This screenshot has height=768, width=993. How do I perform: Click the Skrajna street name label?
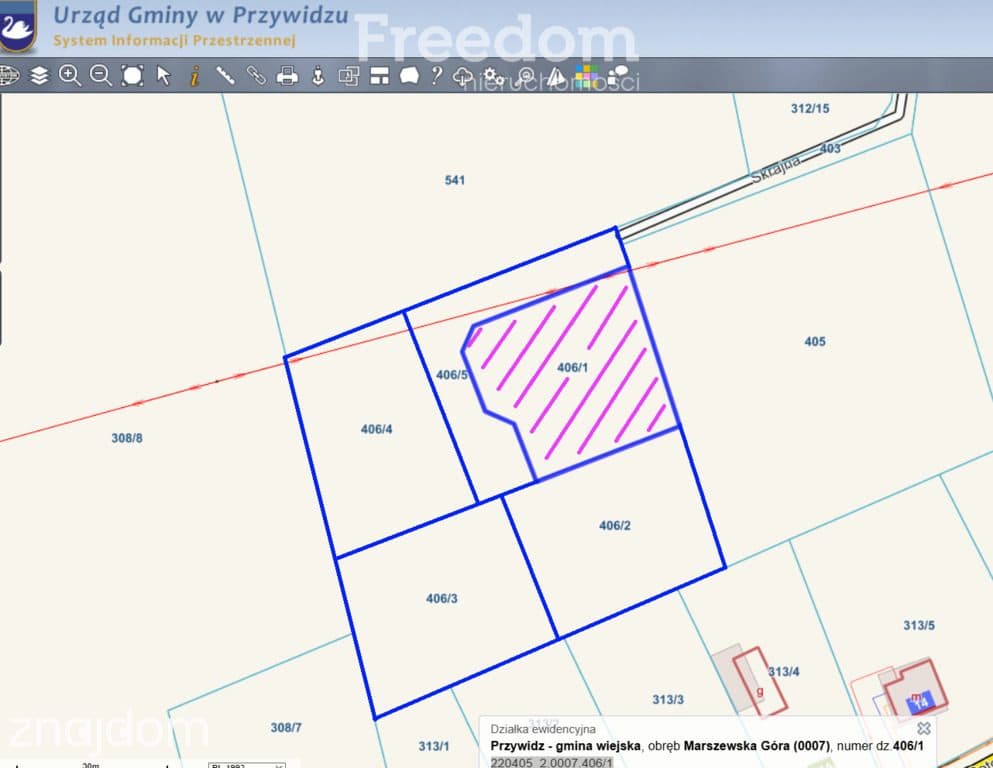[776, 168]
